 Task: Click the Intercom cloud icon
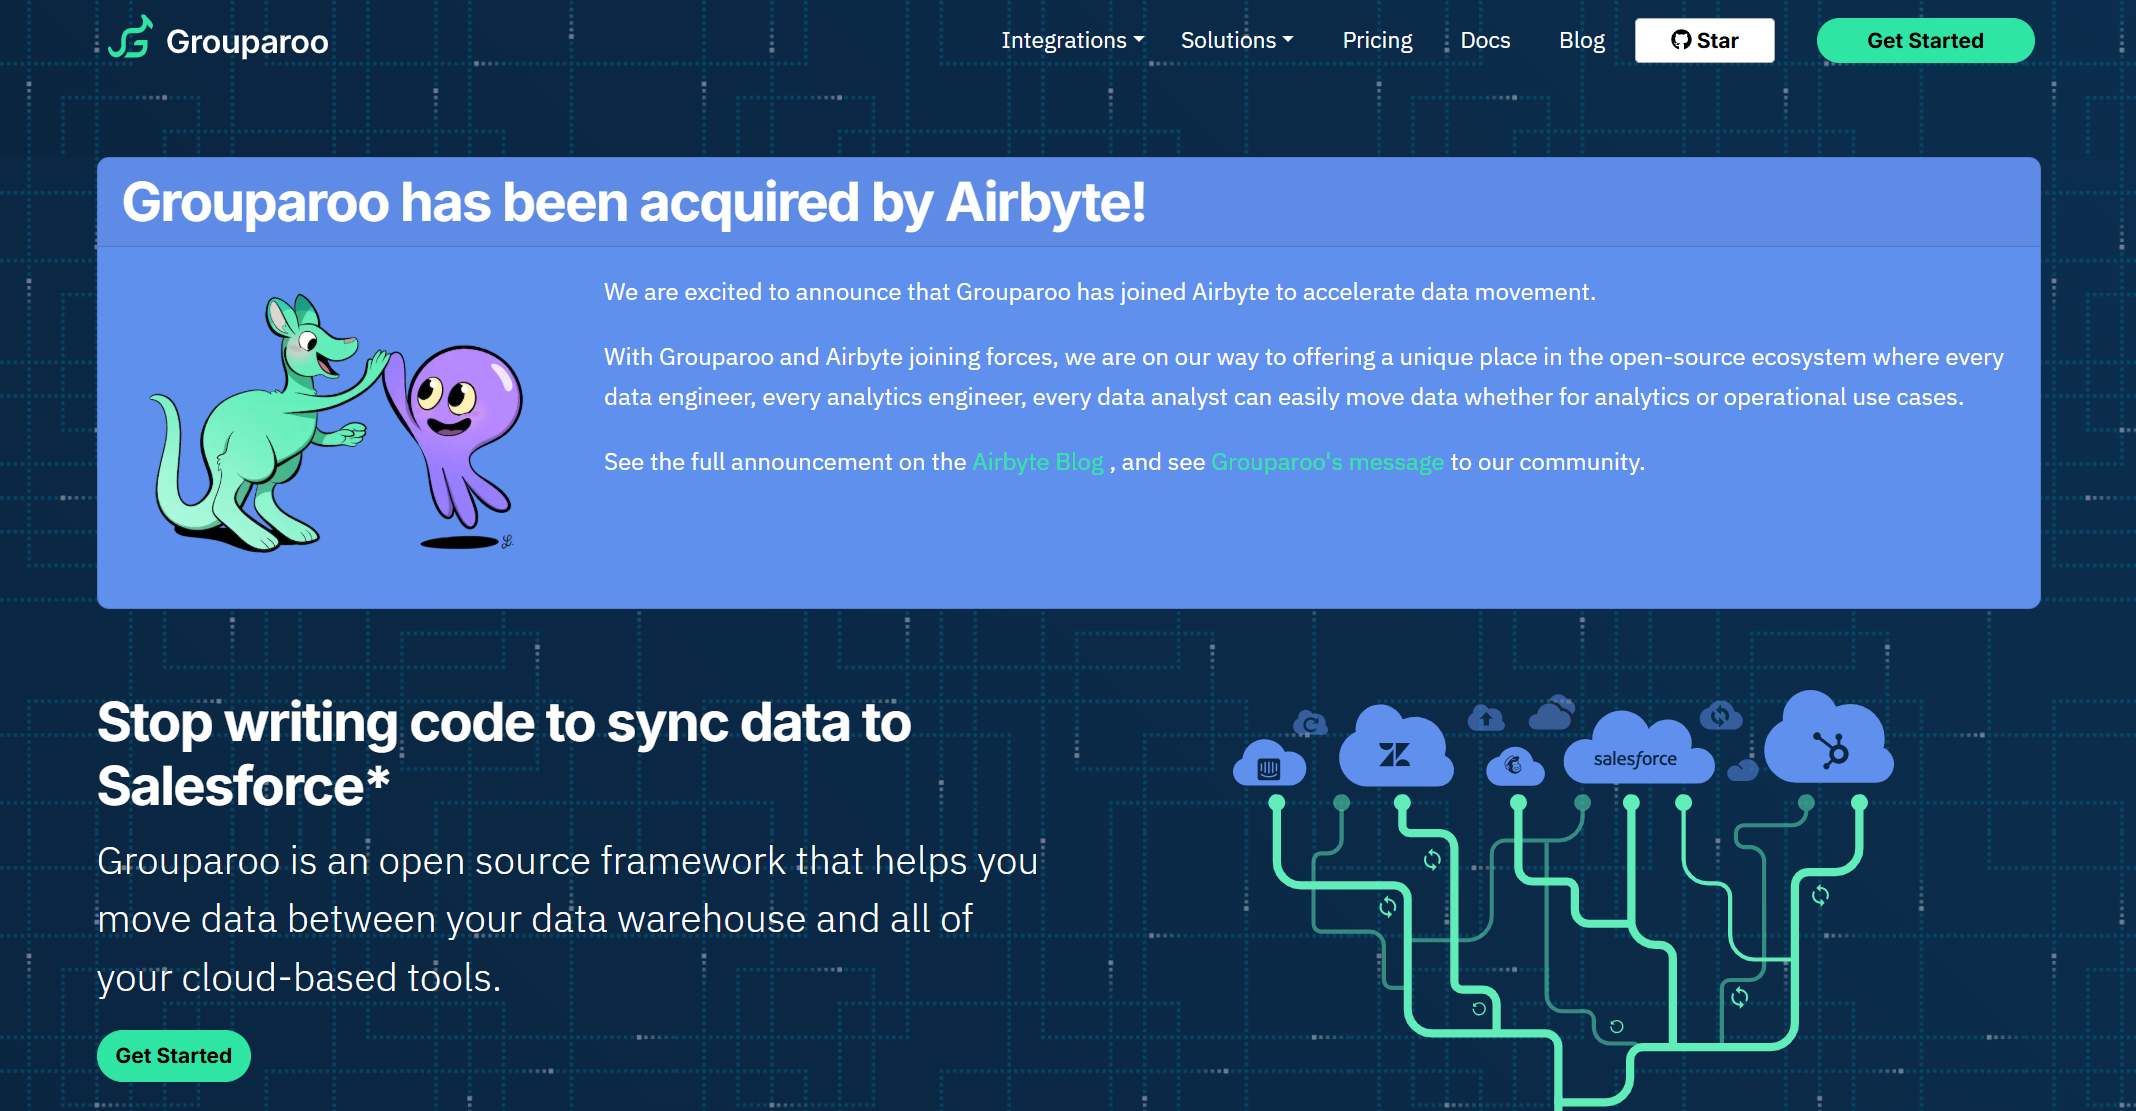pyautogui.click(x=1269, y=767)
